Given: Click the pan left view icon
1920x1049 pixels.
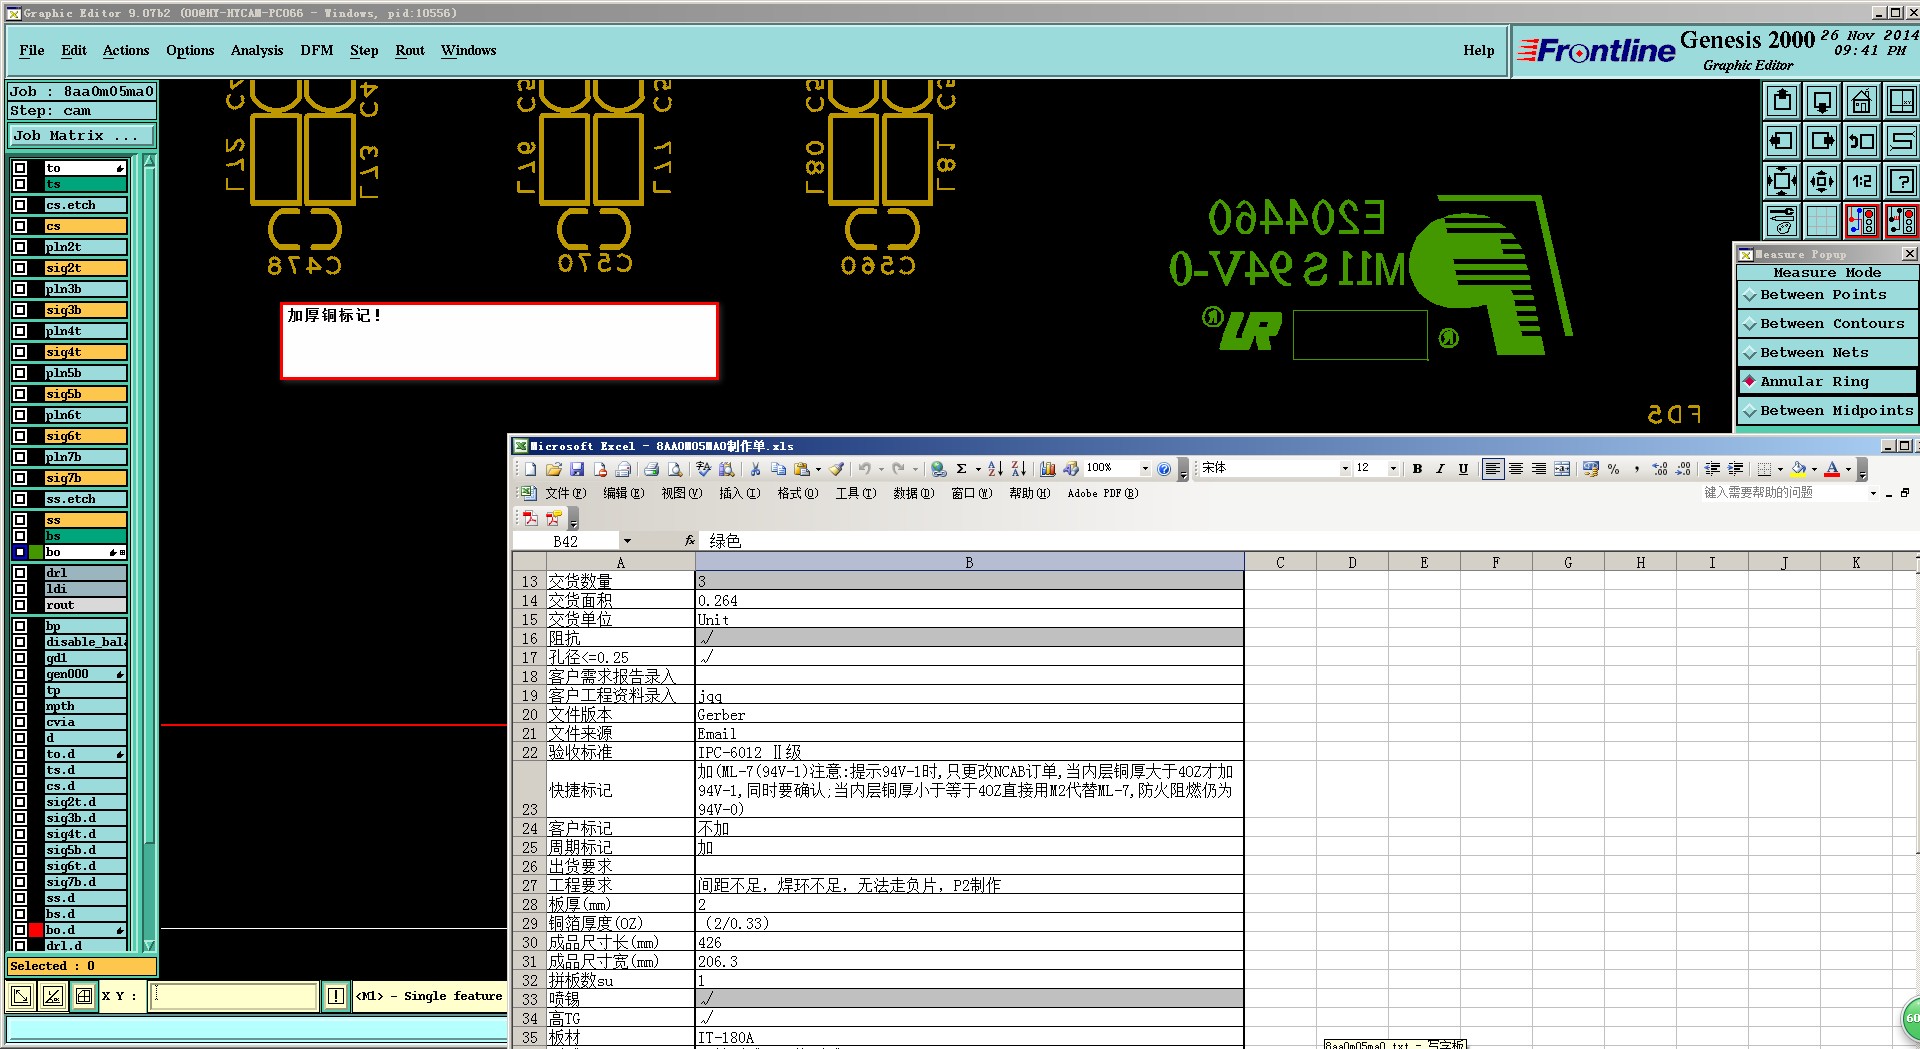Looking at the screenshot, I should tap(1781, 141).
